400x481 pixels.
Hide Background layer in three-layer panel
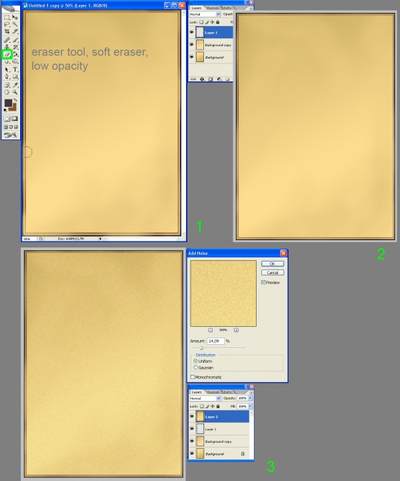pos(192,57)
